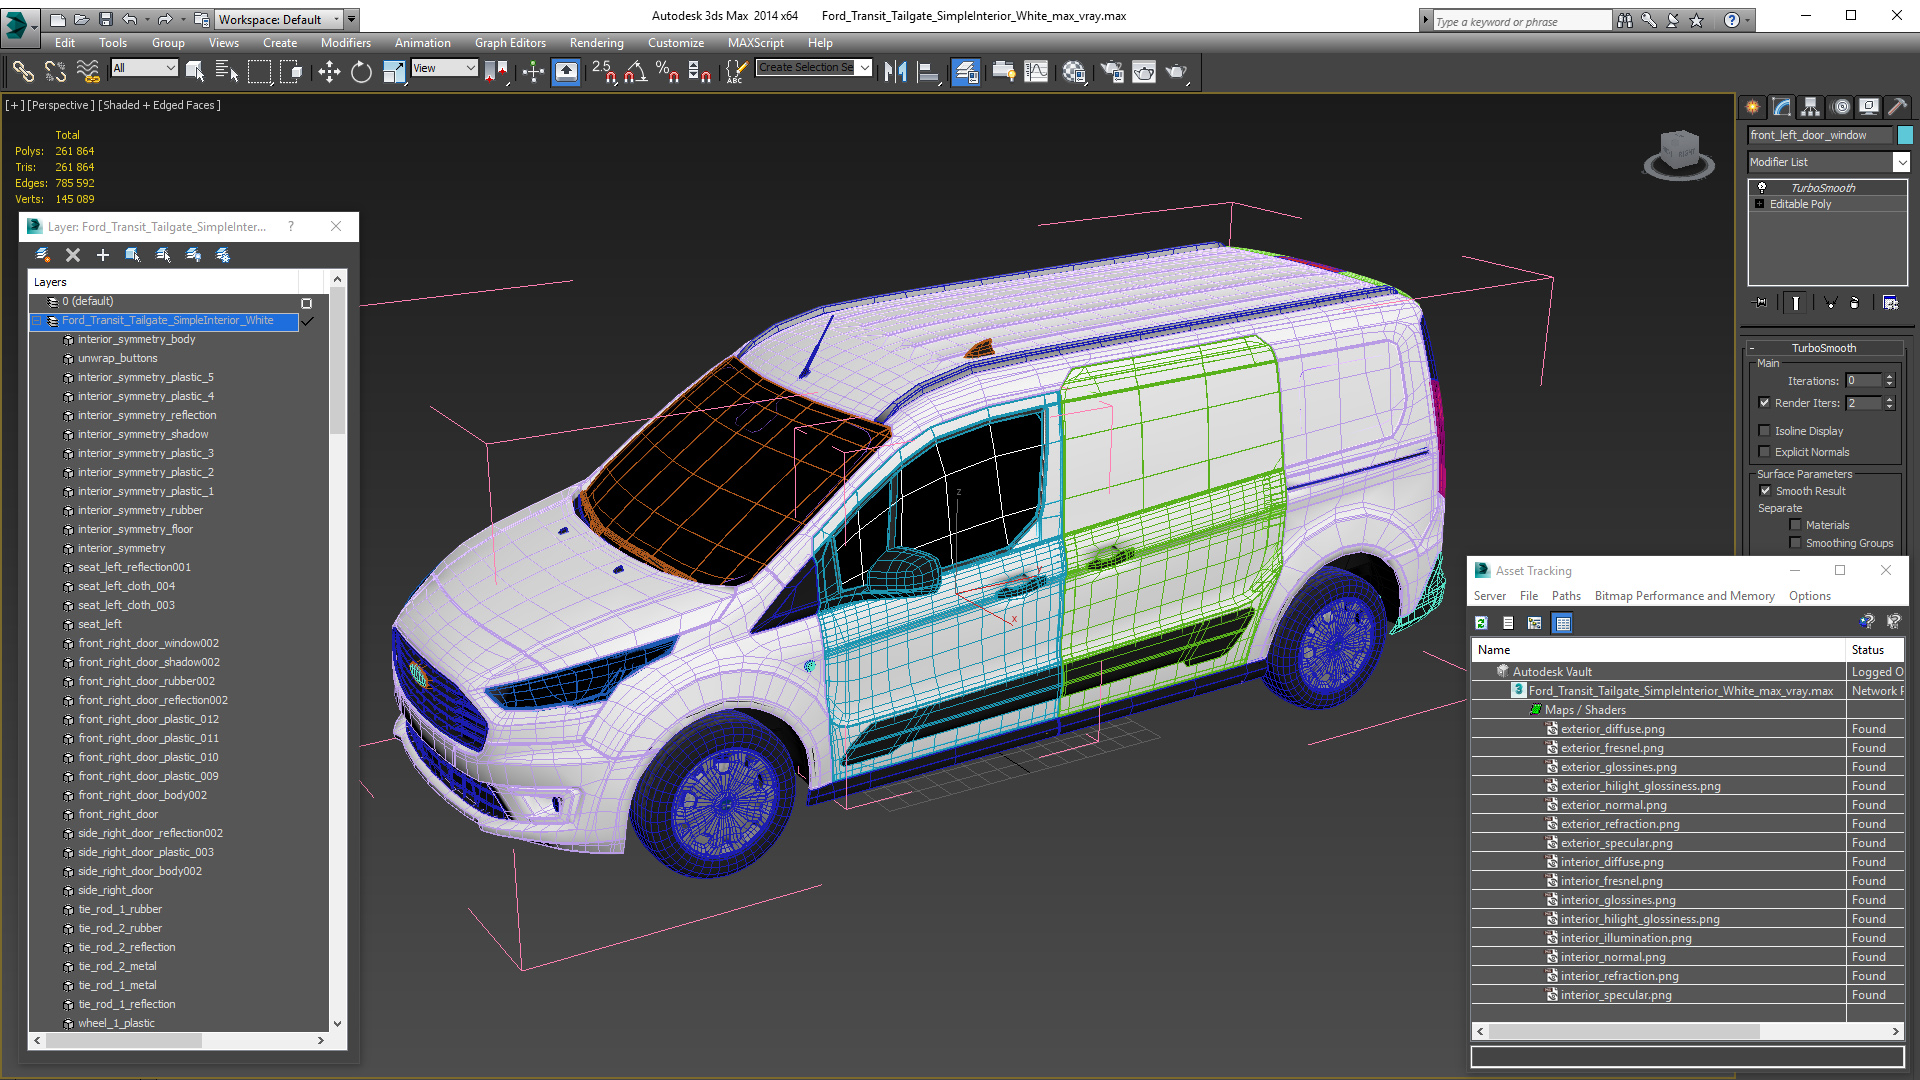Switch to Hierarchy command panel tab
Screen dimensions: 1920x1080
tap(1811, 107)
